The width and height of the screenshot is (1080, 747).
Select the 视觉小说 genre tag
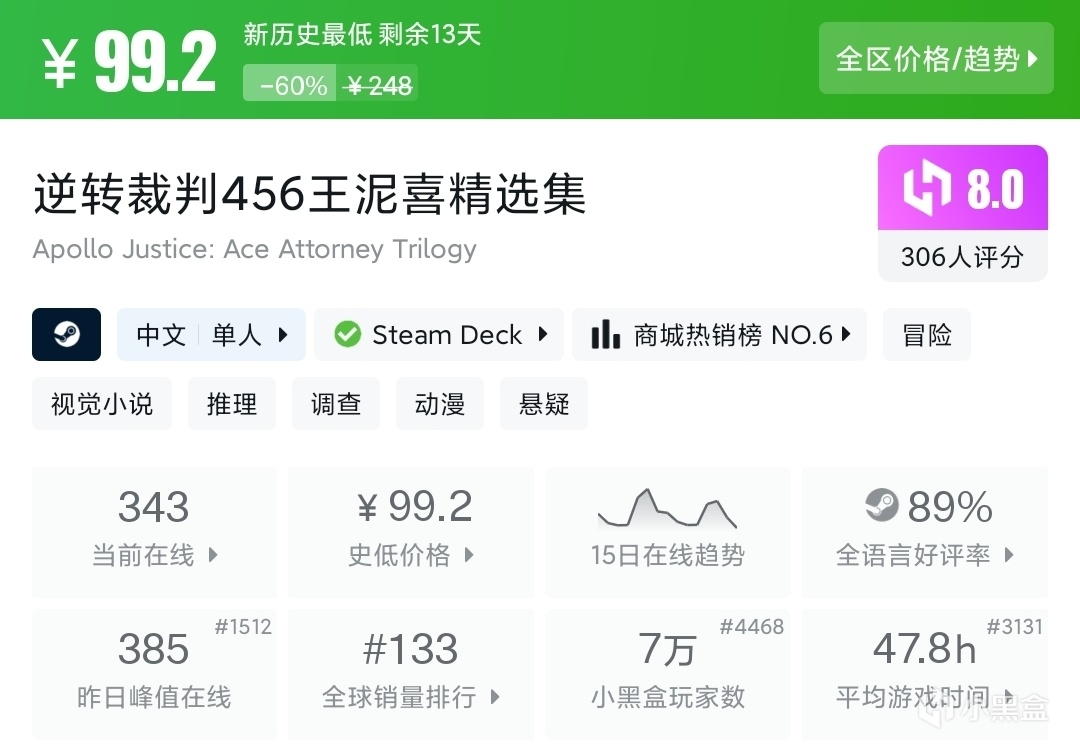coord(102,404)
